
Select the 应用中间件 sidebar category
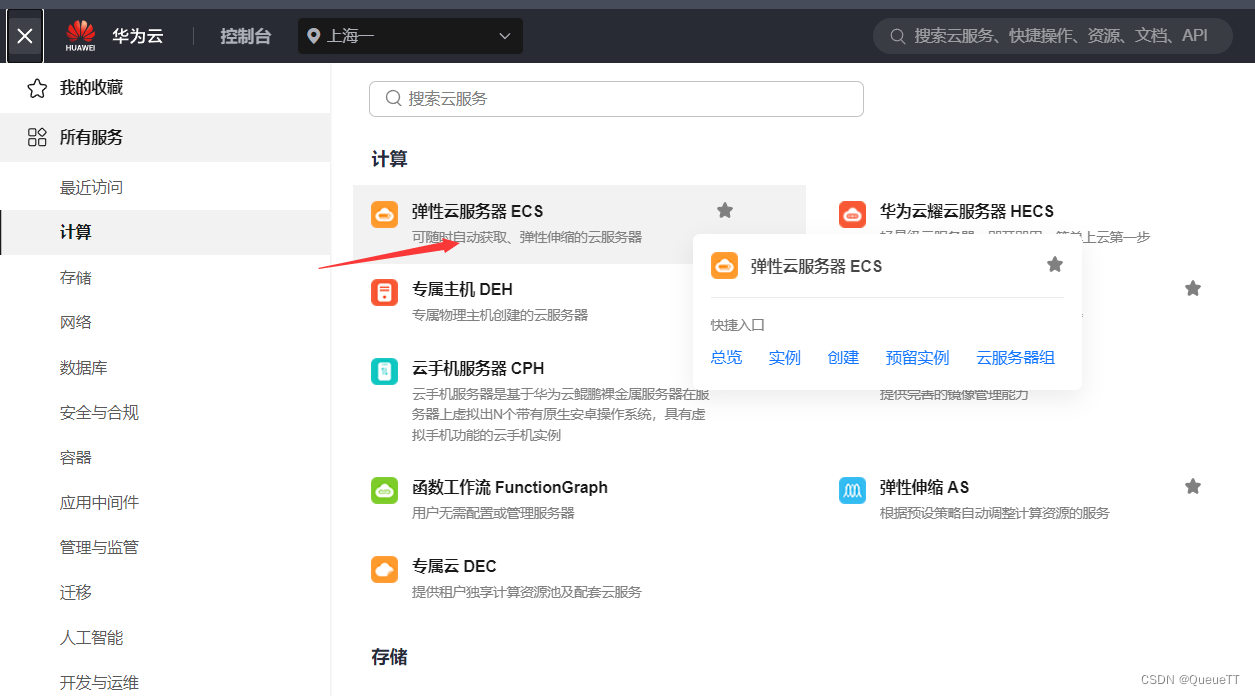tap(99, 502)
